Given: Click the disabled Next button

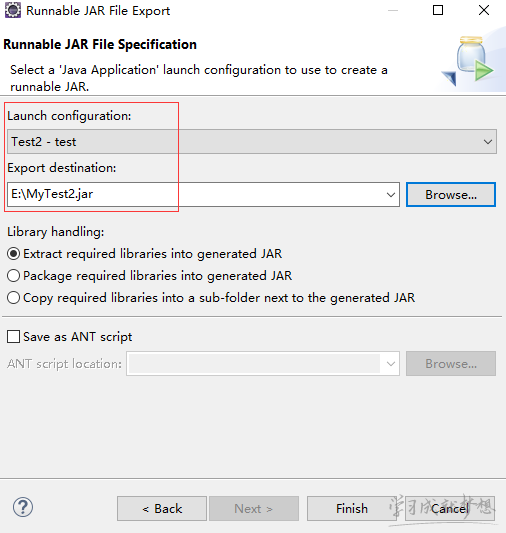Looking at the screenshot, I should pos(254,509).
